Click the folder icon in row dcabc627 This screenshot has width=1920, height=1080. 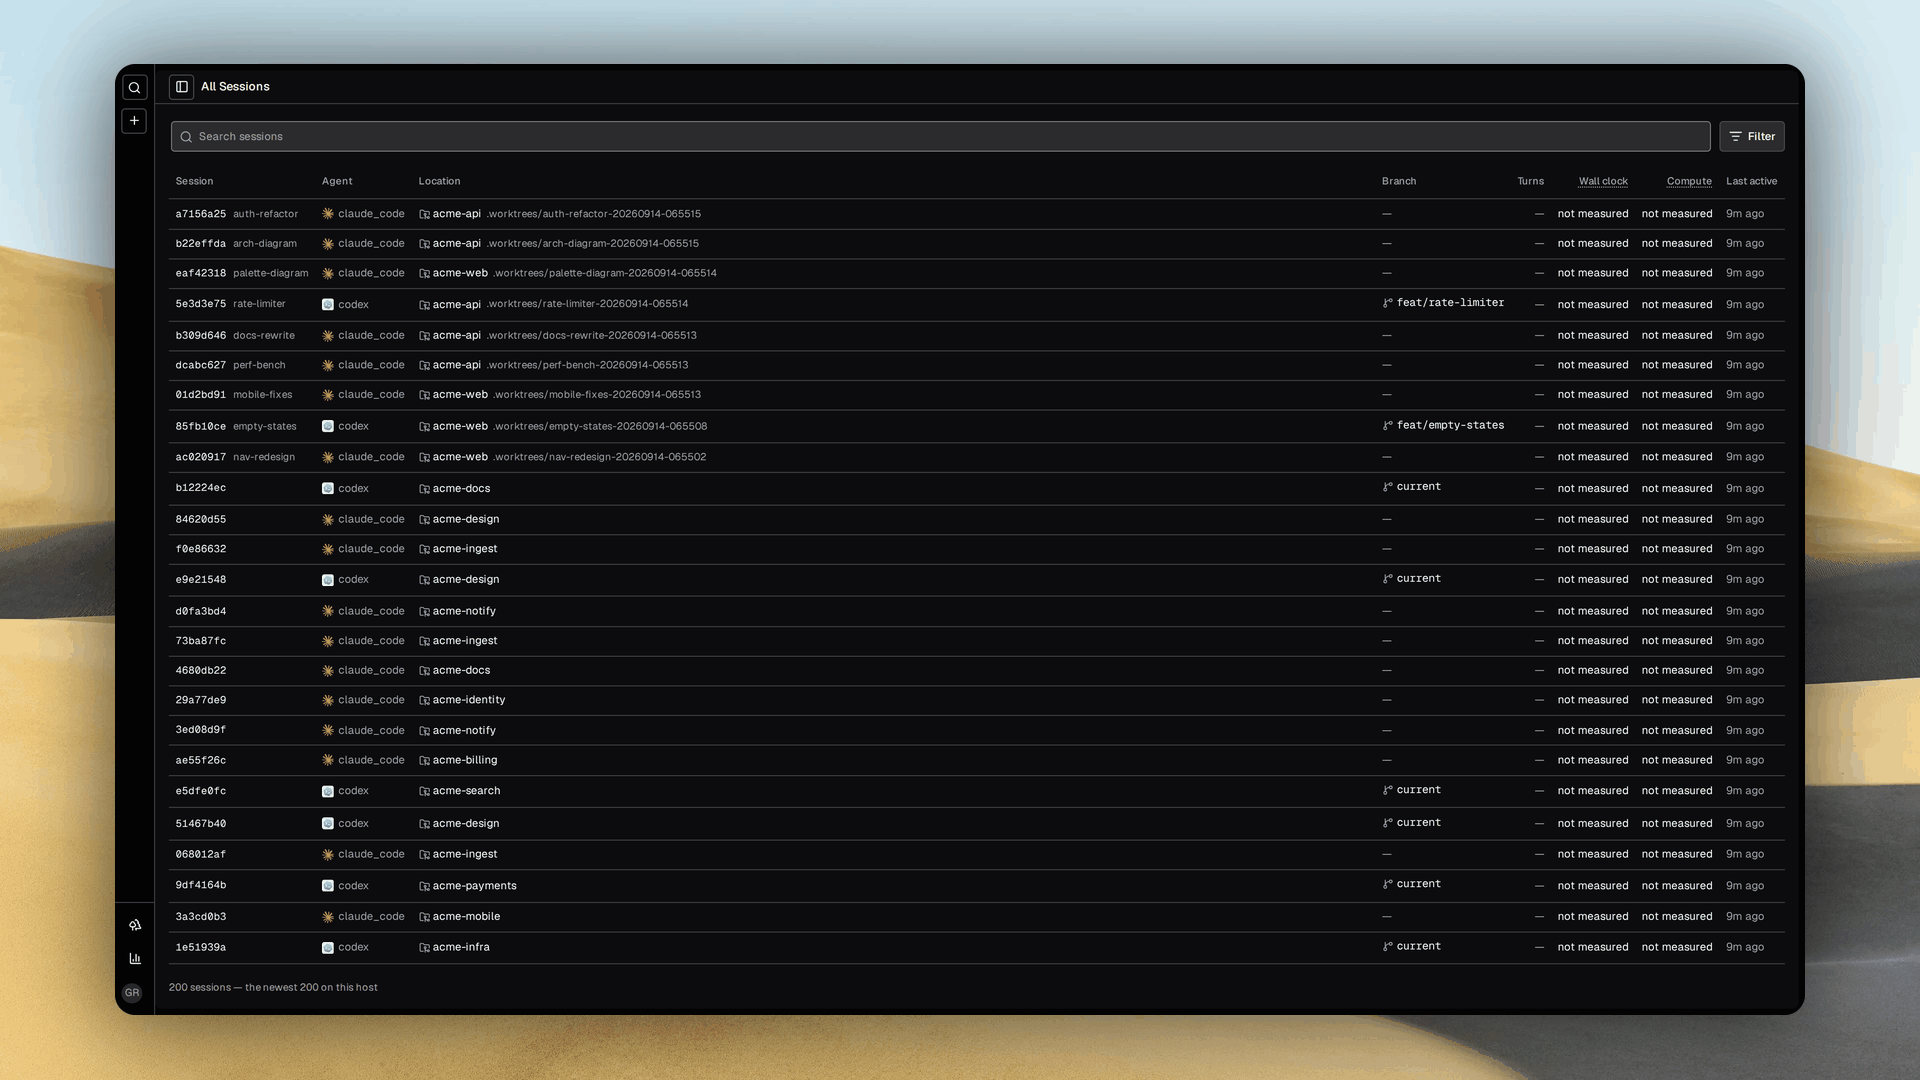coord(424,366)
